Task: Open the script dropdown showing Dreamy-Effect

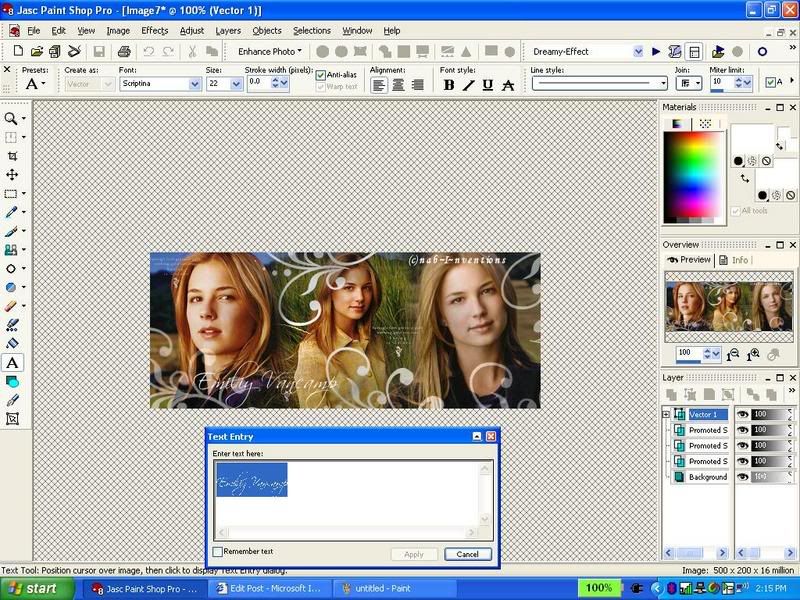Action: point(638,52)
